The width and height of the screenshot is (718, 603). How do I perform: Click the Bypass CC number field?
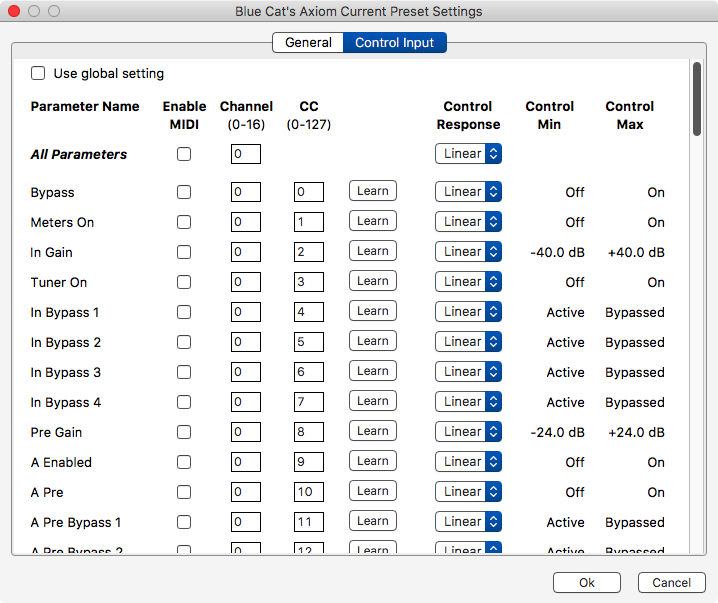(309, 192)
